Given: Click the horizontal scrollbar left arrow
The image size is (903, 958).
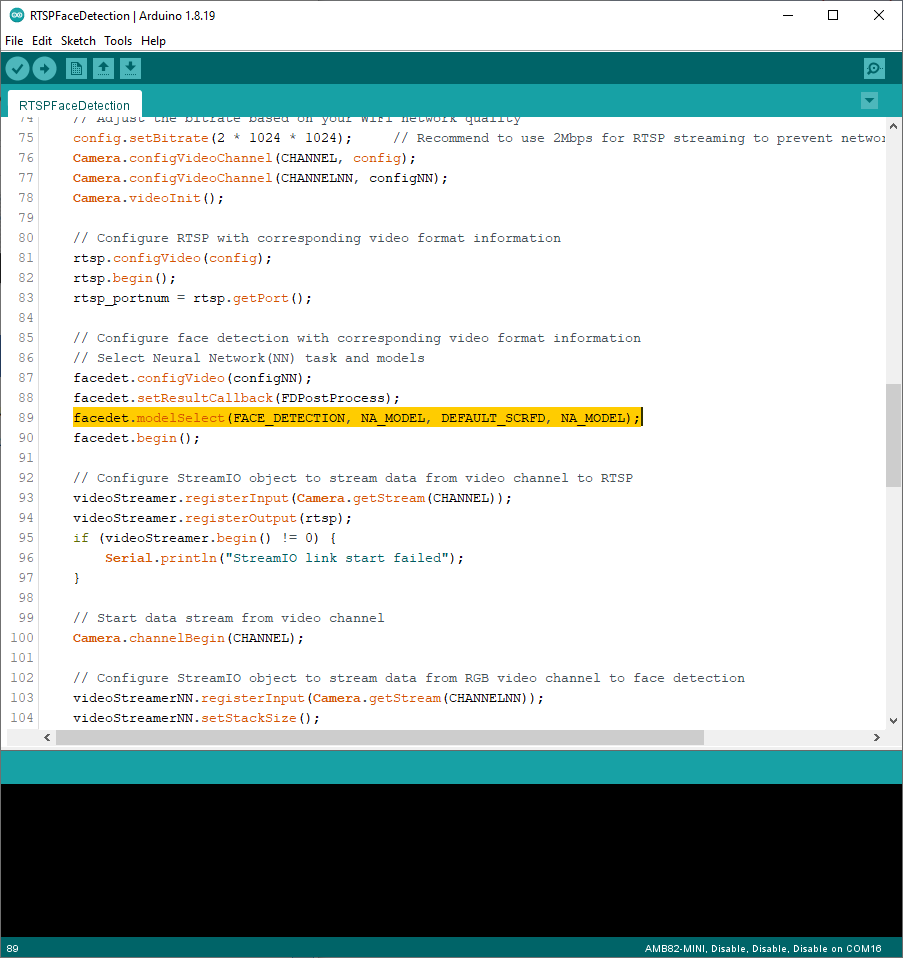Looking at the screenshot, I should point(46,737).
